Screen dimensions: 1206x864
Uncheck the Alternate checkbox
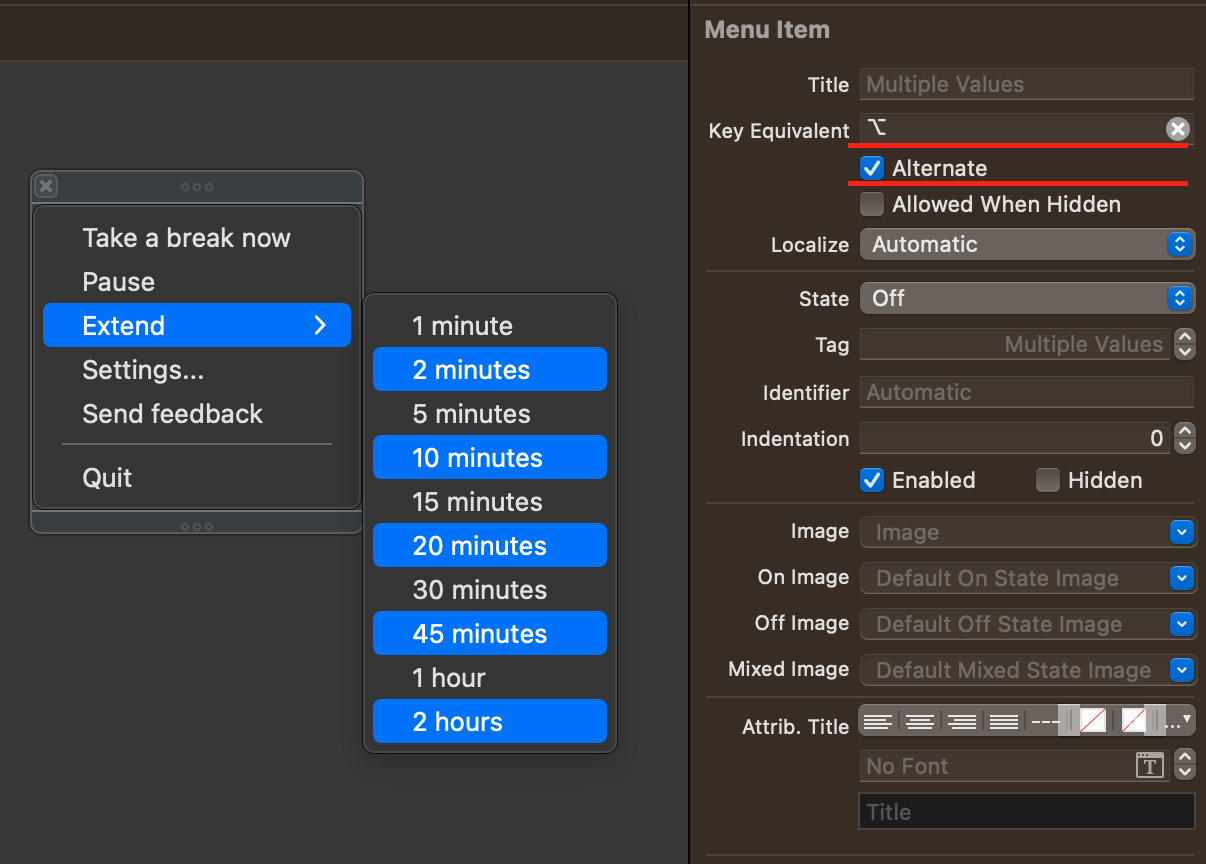click(x=871, y=168)
